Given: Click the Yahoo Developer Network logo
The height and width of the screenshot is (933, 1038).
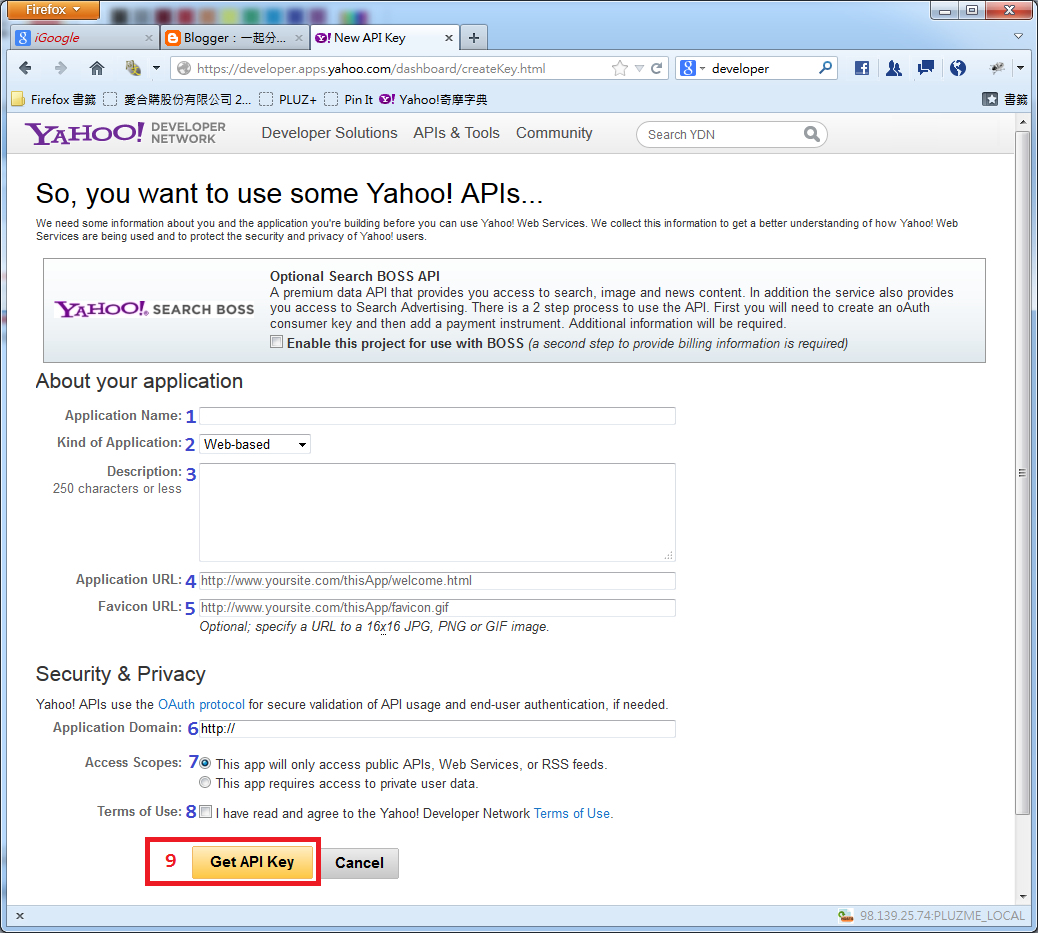Looking at the screenshot, I should pyautogui.click(x=126, y=133).
